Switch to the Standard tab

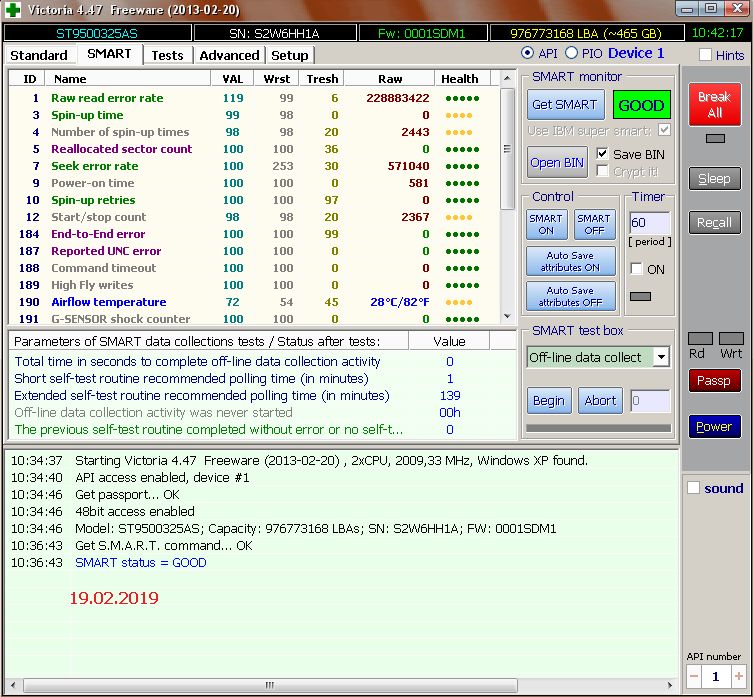(x=39, y=55)
